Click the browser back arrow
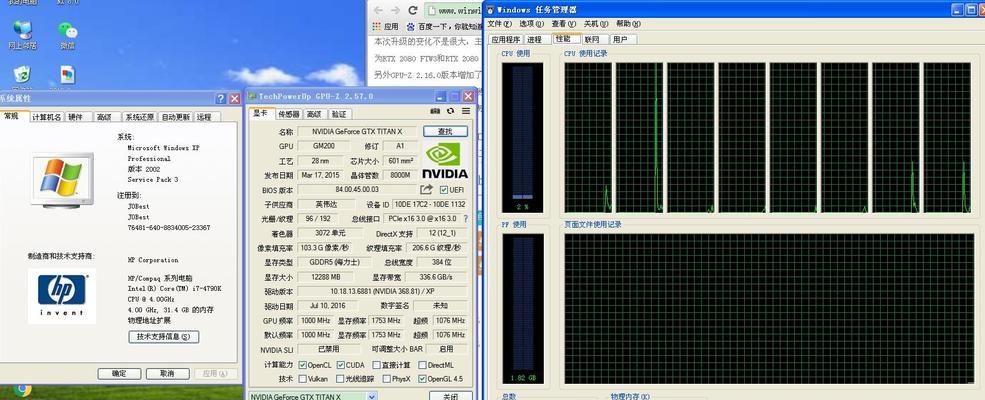This screenshot has height=400, width=985. (x=378, y=10)
